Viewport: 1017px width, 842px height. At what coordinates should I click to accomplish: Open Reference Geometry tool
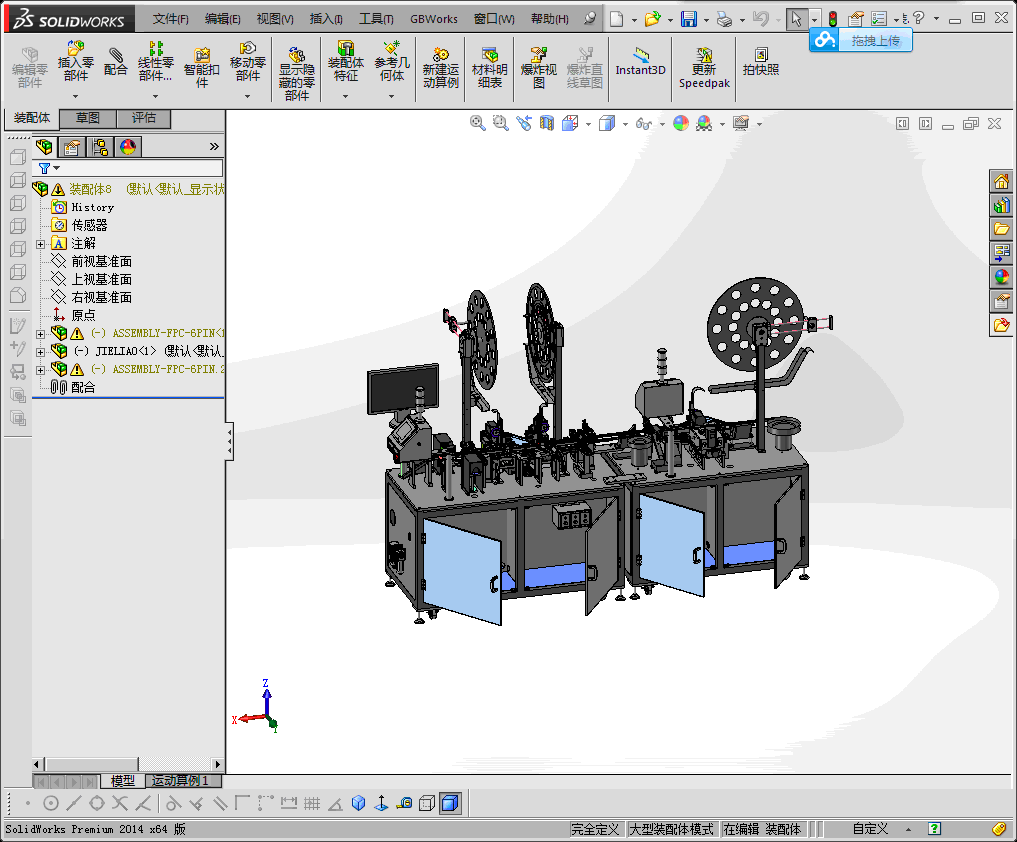click(x=392, y=61)
